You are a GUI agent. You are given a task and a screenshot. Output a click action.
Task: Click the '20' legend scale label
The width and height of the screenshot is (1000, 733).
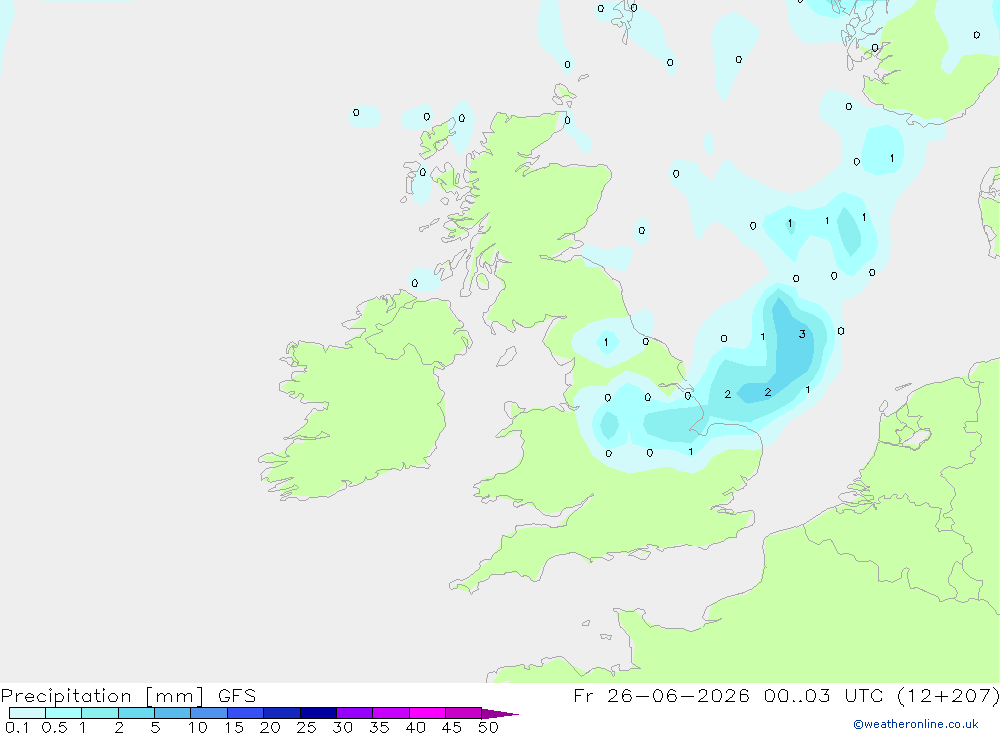tap(270, 727)
